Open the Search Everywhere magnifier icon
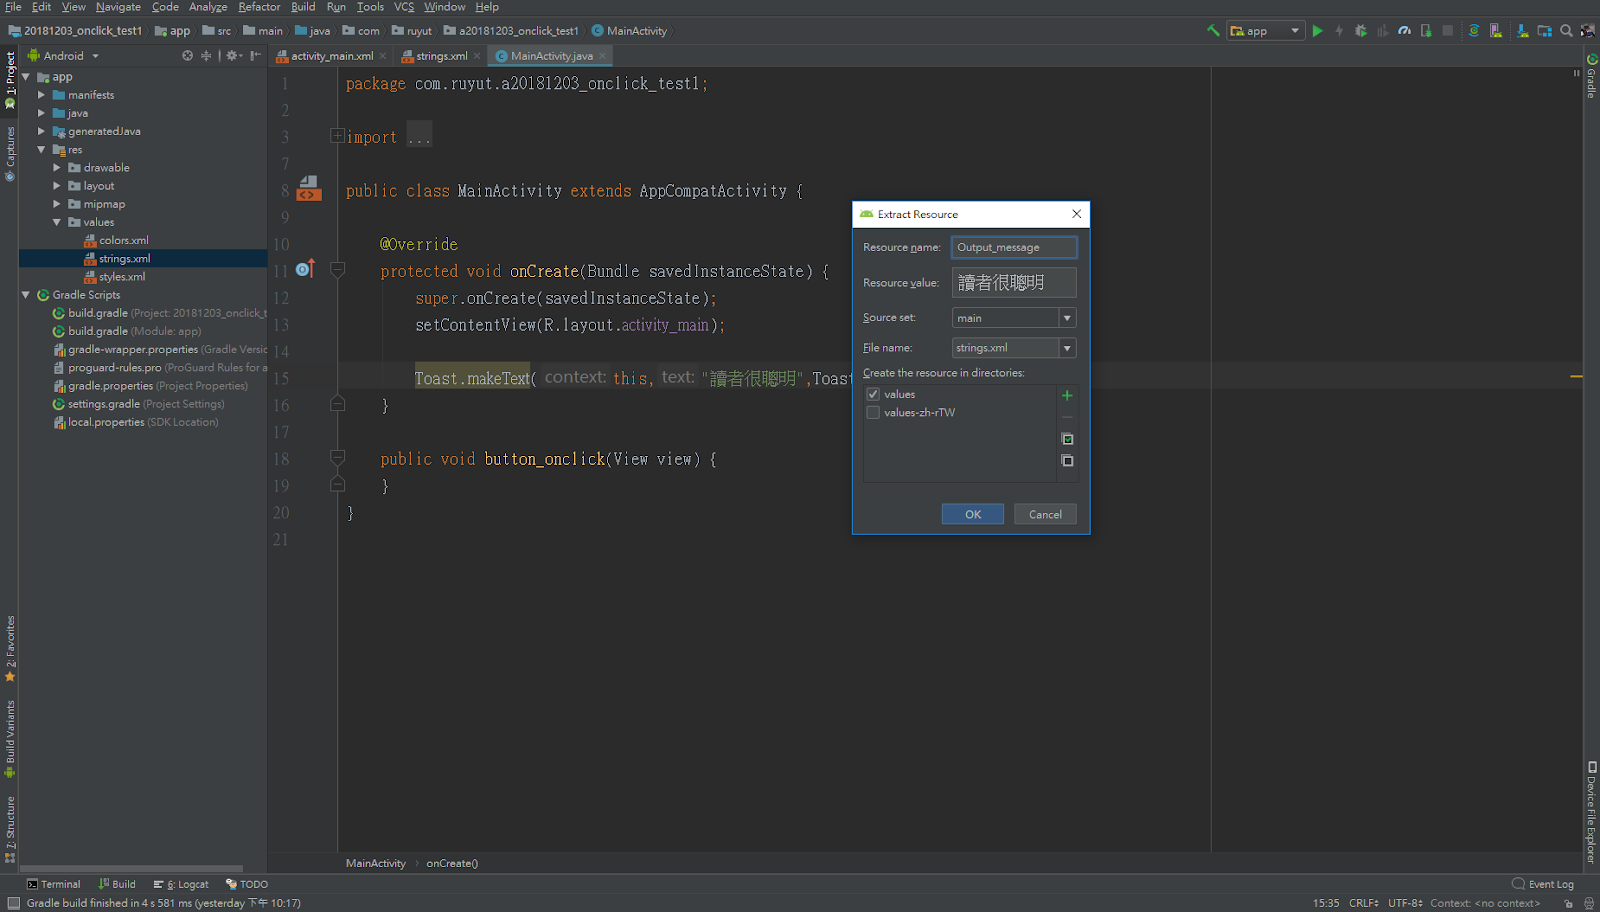The width and height of the screenshot is (1600, 912). (x=1566, y=31)
